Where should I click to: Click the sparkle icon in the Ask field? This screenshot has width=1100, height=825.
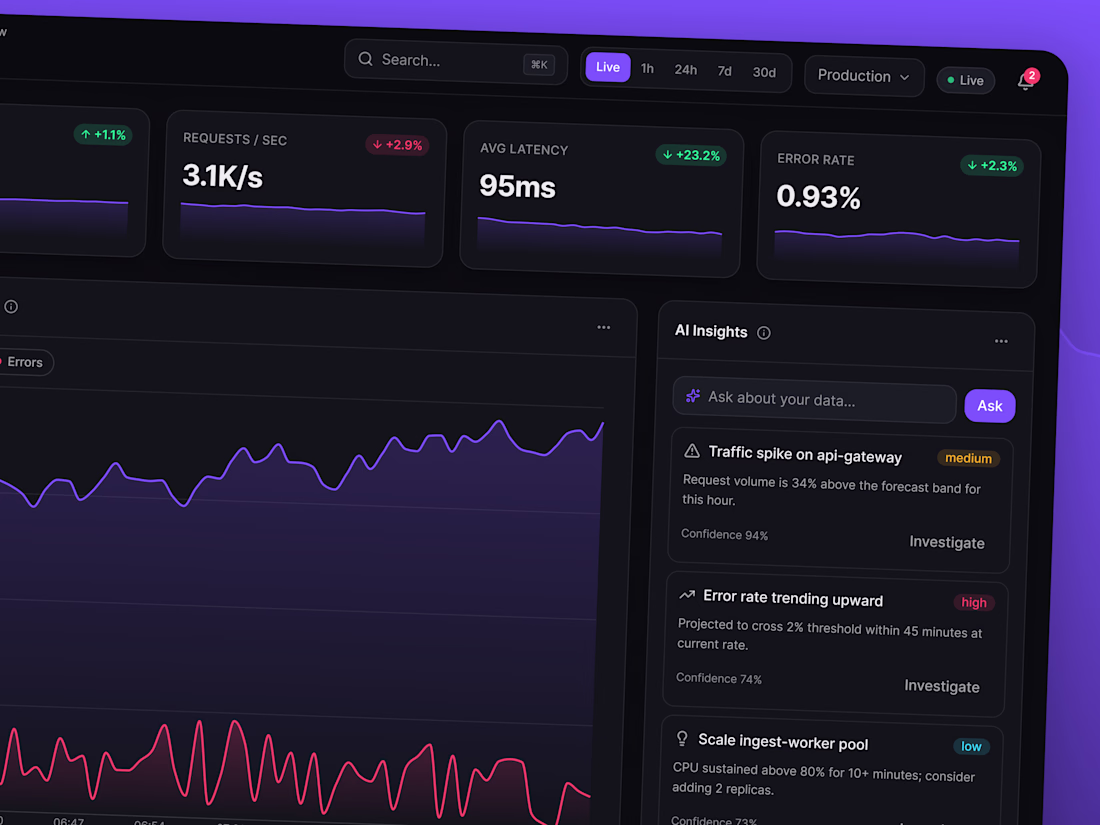[693, 396]
